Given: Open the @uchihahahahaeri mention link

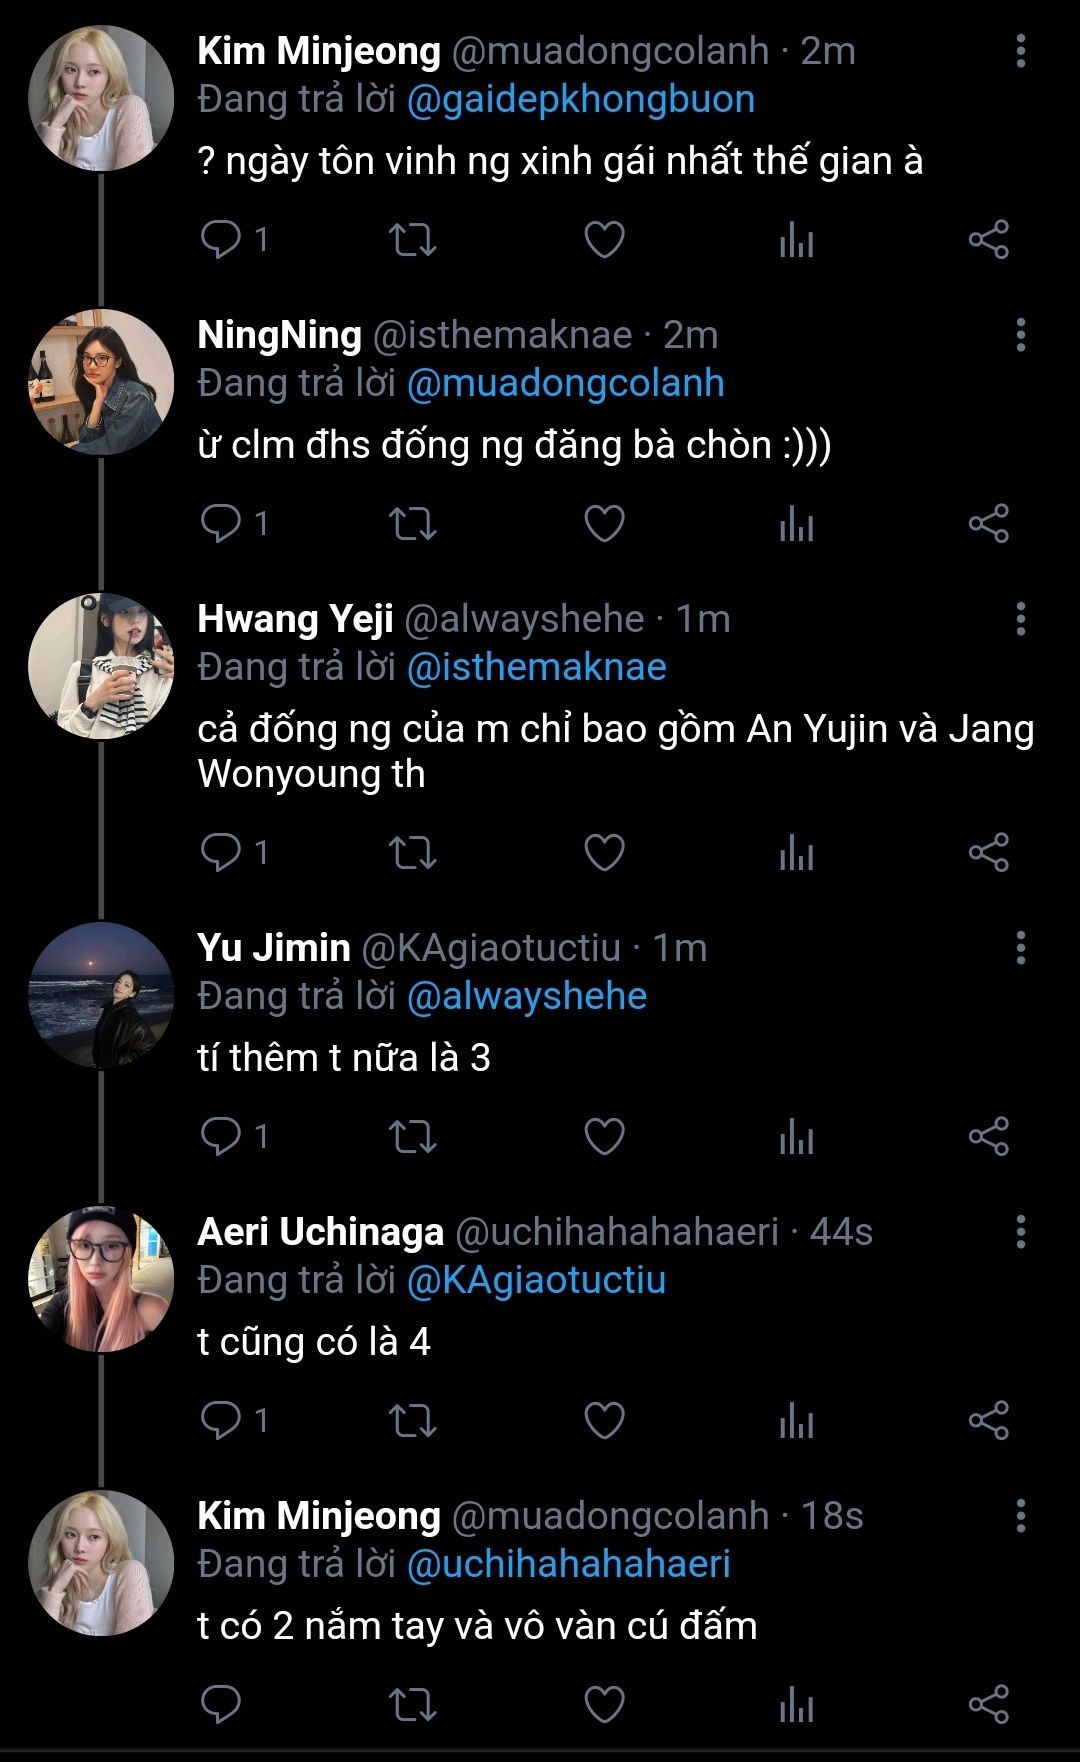Looking at the screenshot, I should point(568,1564).
